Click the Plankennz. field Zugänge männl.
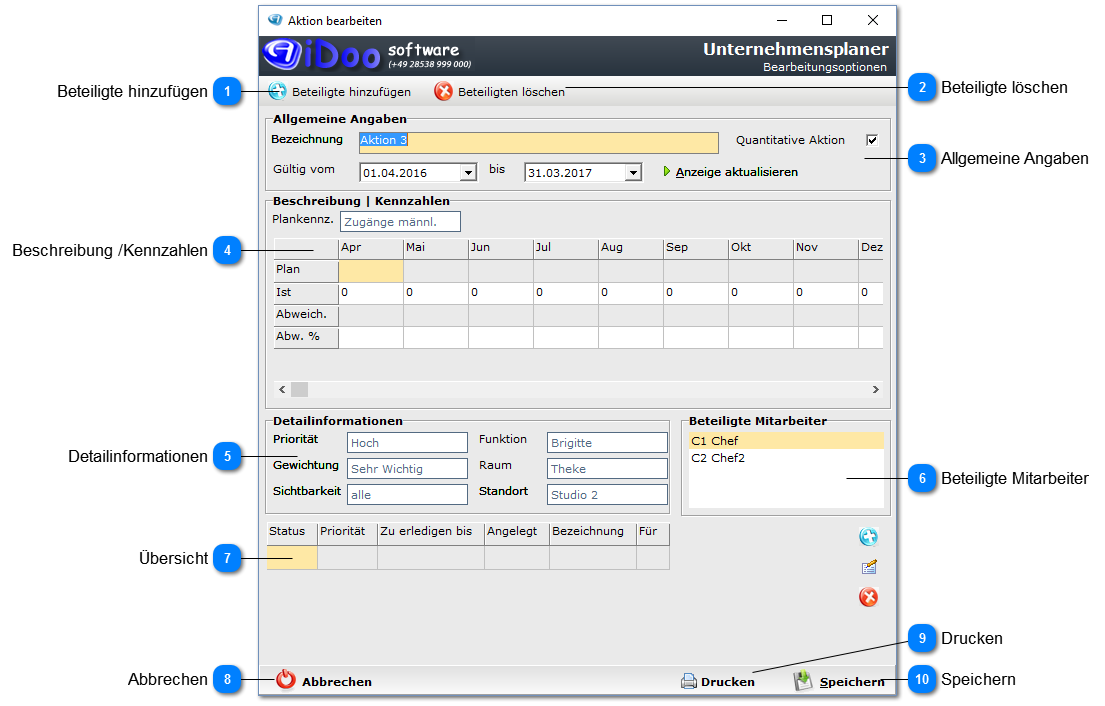This screenshot has width=1105, height=706. coord(400,222)
